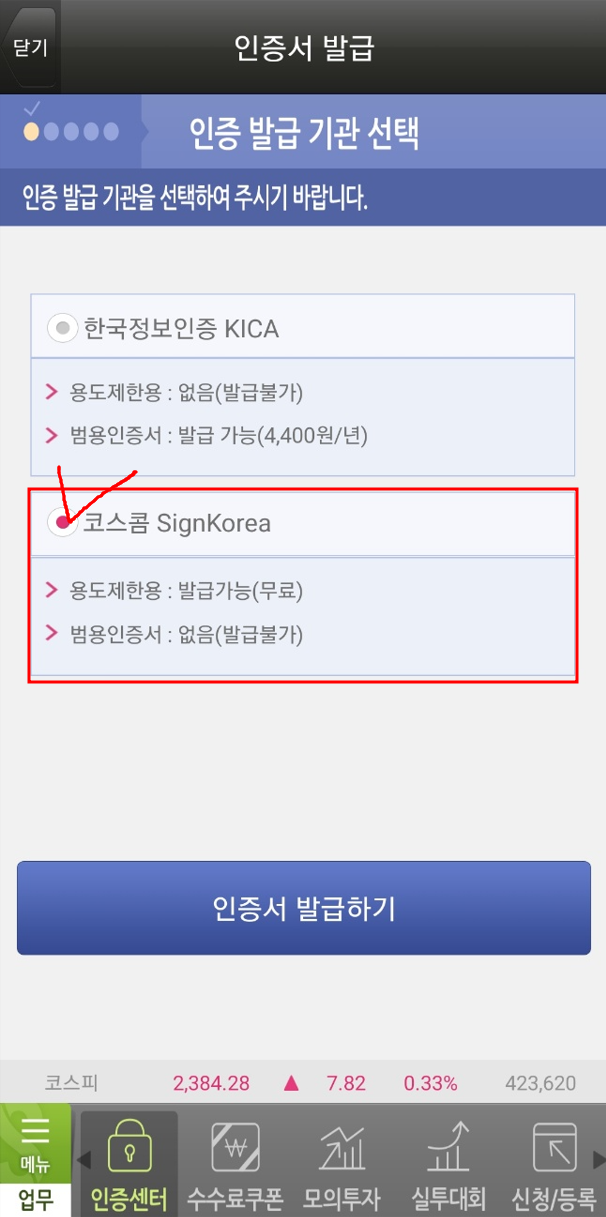Tap the 코스피 index ticker bar
Image resolution: width=606 pixels, height=1217 pixels.
(303, 1083)
